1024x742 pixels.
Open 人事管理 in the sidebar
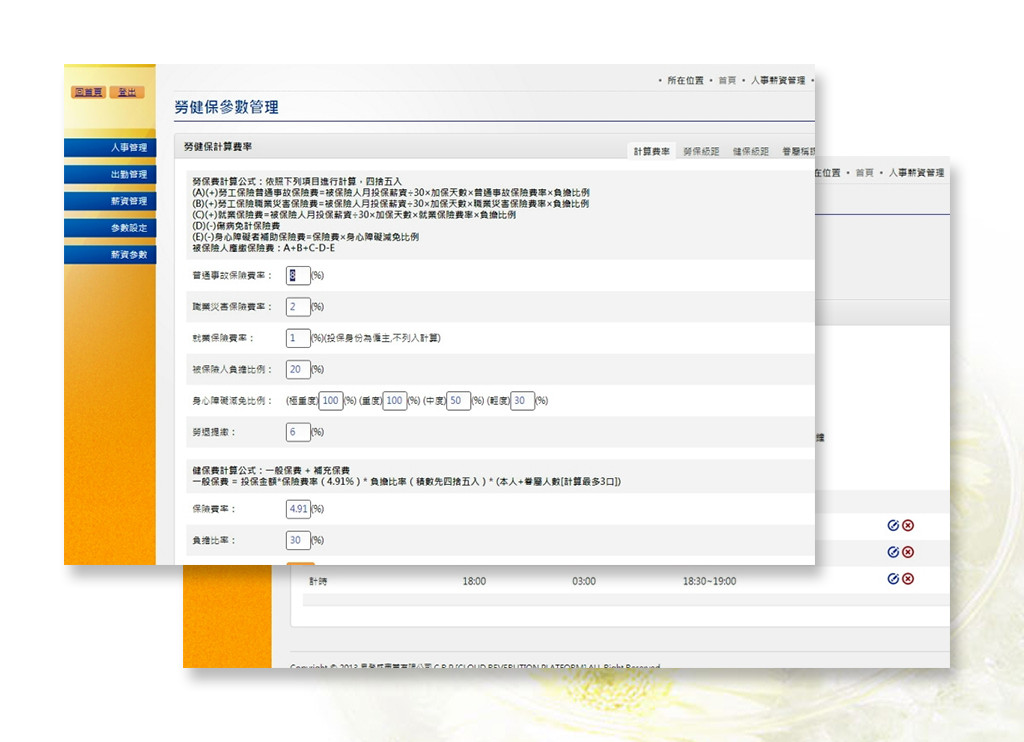(x=110, y=148)
